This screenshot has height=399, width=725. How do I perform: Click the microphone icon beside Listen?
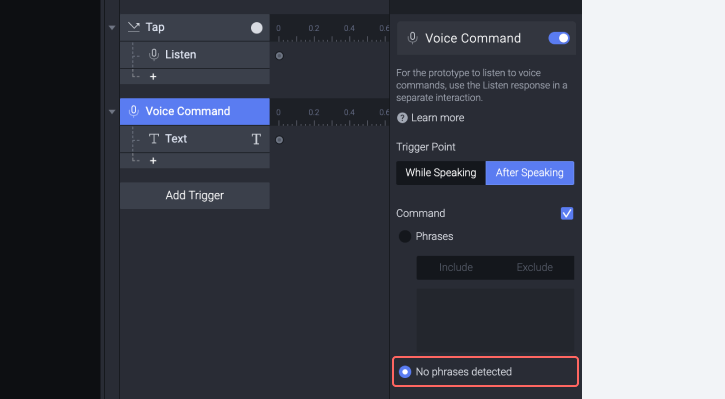[x=154, y=55]
